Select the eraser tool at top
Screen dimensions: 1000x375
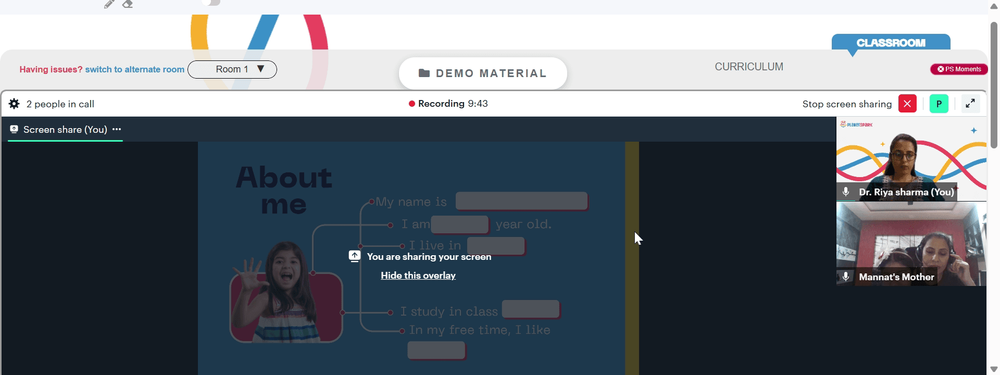tap(127, 4)
